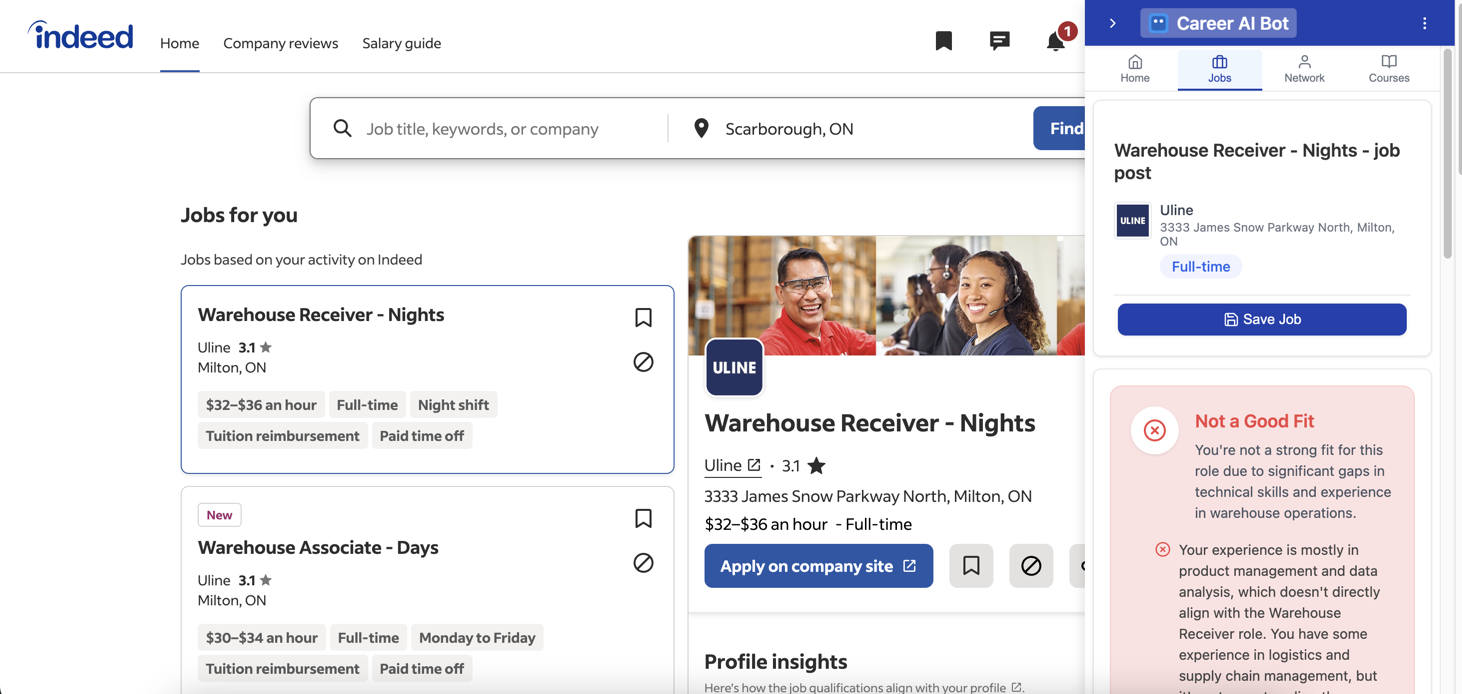Viewport: 1462px width, 694px height.
Task: Open the Home tab in Indeed nav
Action: coord(179,43)
